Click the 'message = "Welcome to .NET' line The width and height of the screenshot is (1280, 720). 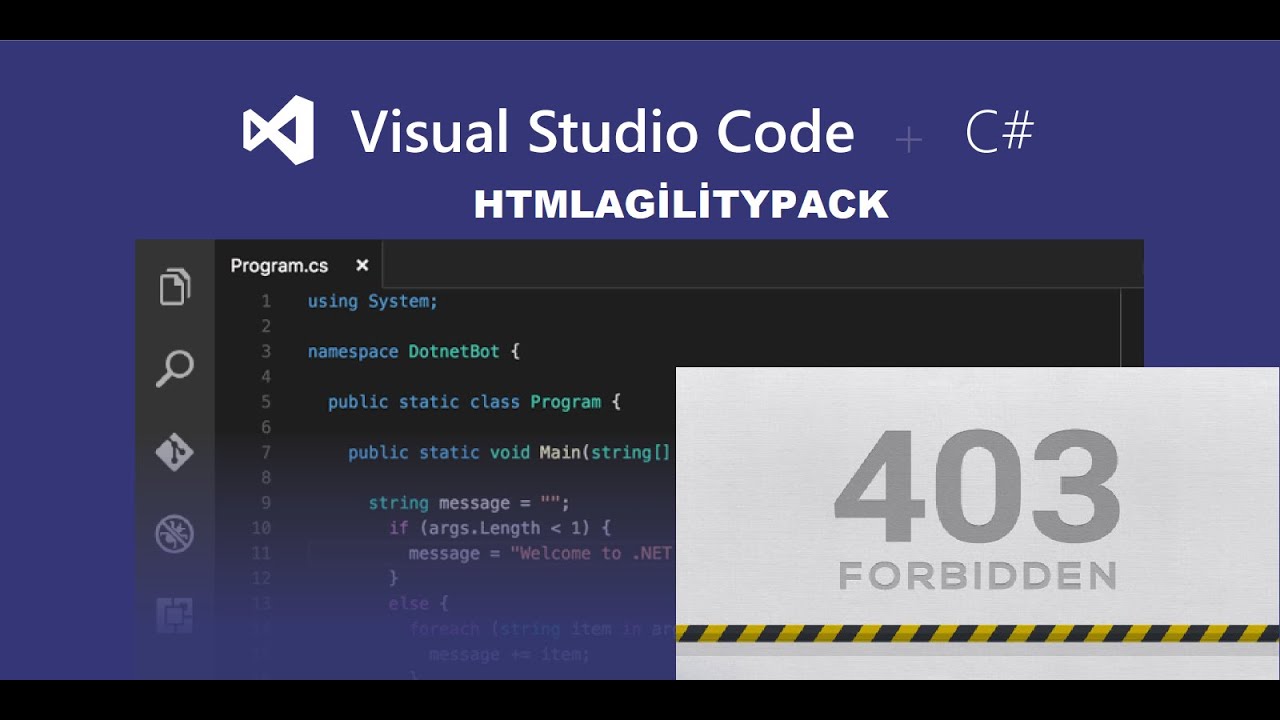pos(540,553)
